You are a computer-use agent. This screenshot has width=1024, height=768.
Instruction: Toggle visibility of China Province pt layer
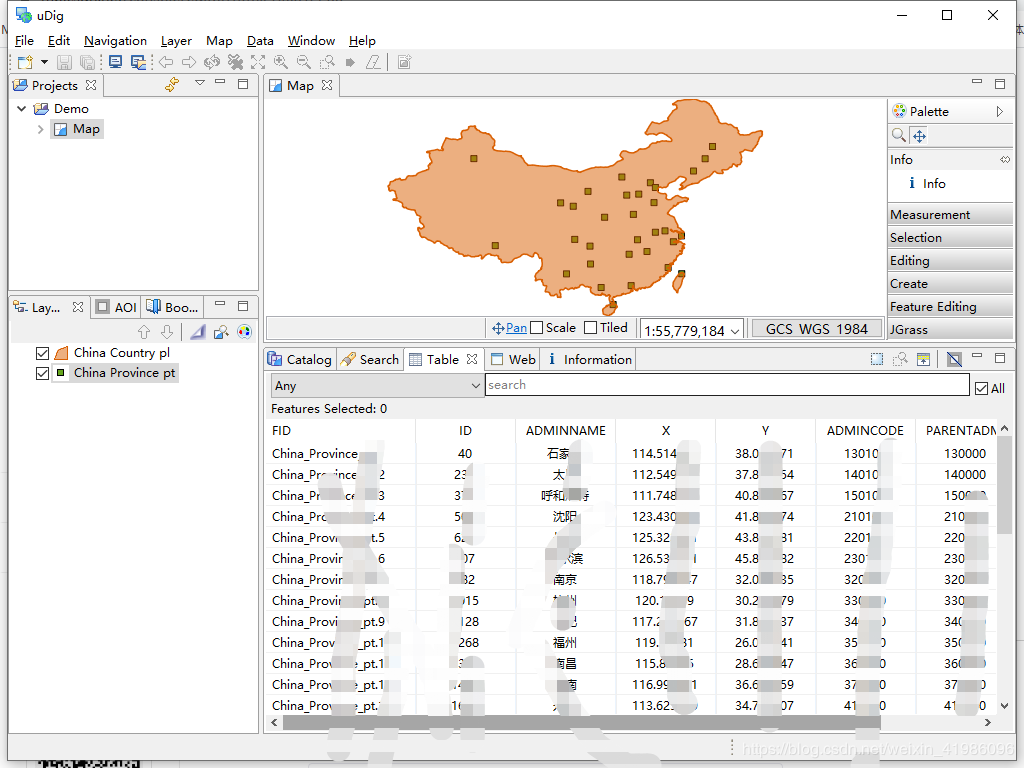pos(42,374)
